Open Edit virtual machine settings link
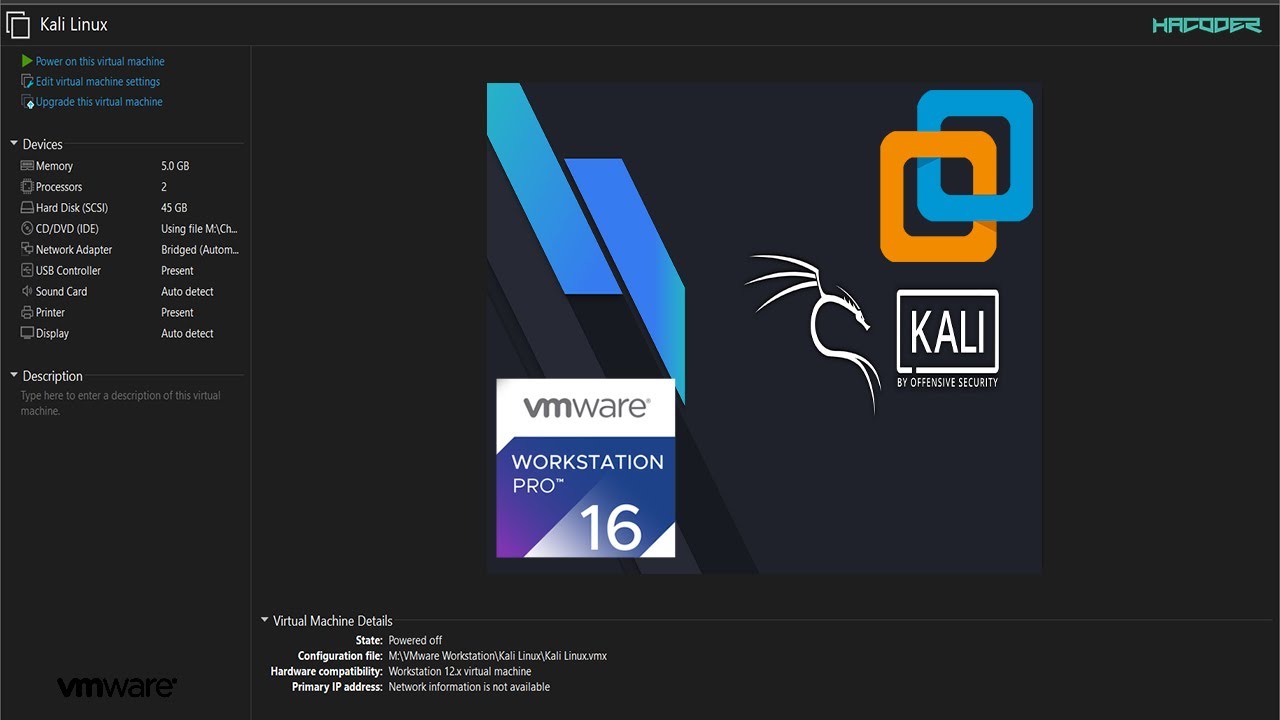Screen dimensions: 1280x720 tap(98, 82)
